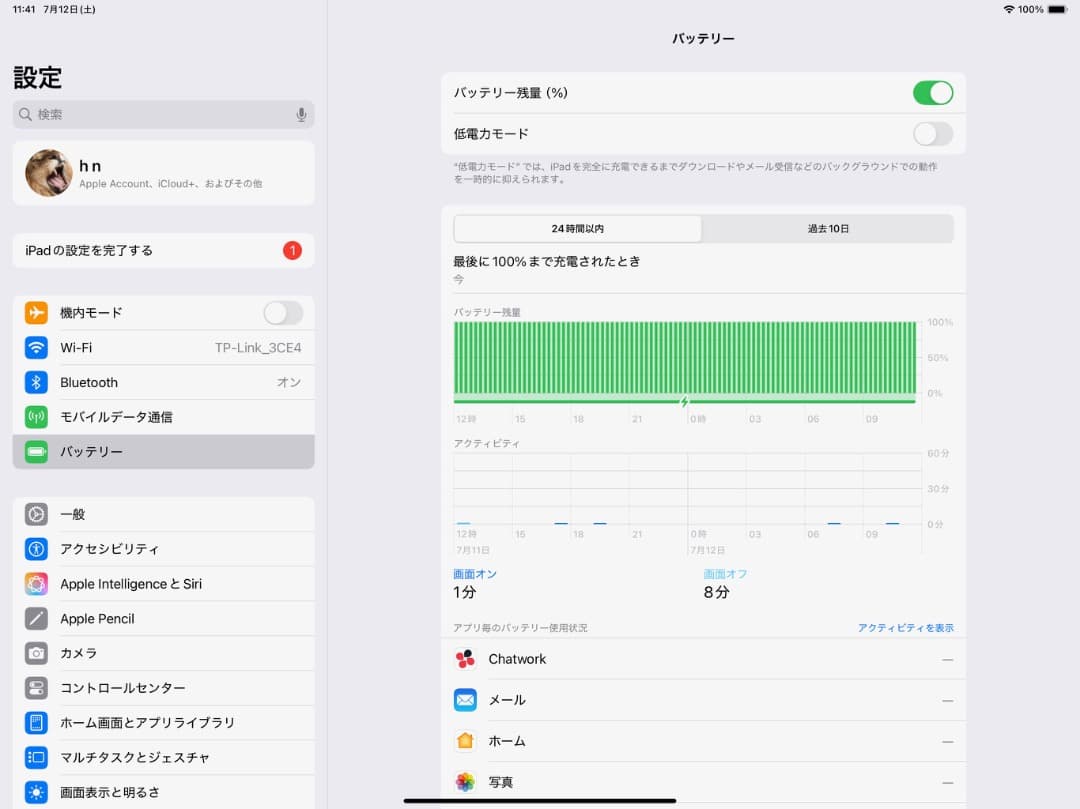Open マルチタスクとジェスチャ settings
Image resolution: width=1080 pixels, height=809 pixels.
click(163, 757)
